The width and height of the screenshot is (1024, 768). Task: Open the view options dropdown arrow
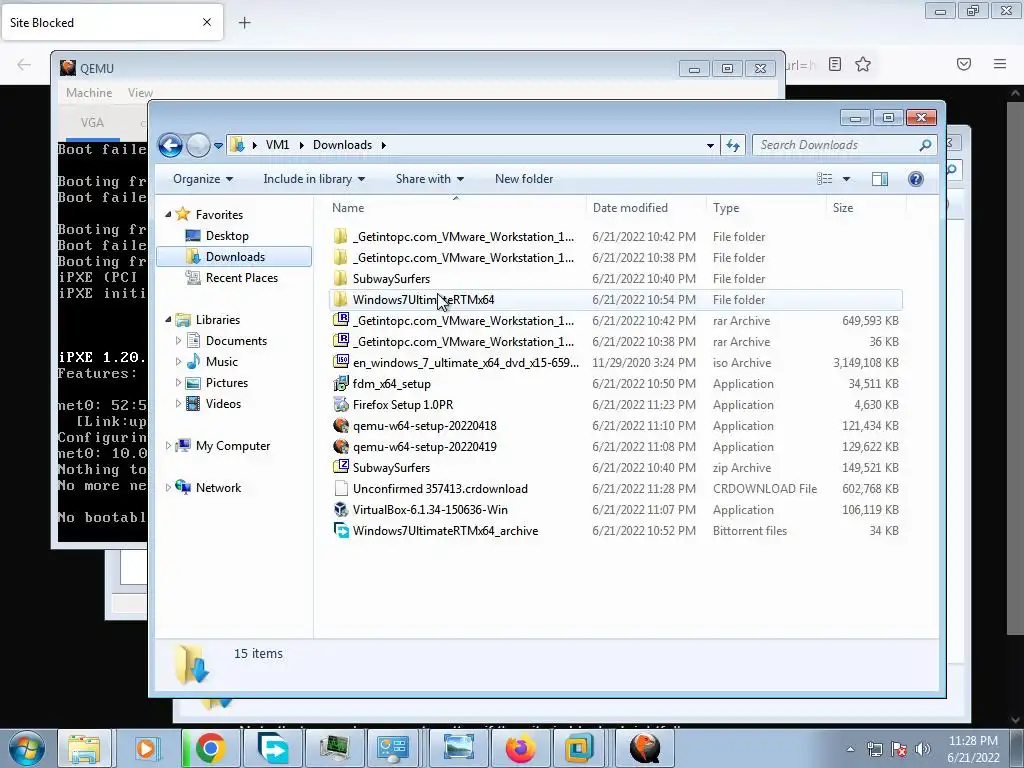(x=846, y=179)
